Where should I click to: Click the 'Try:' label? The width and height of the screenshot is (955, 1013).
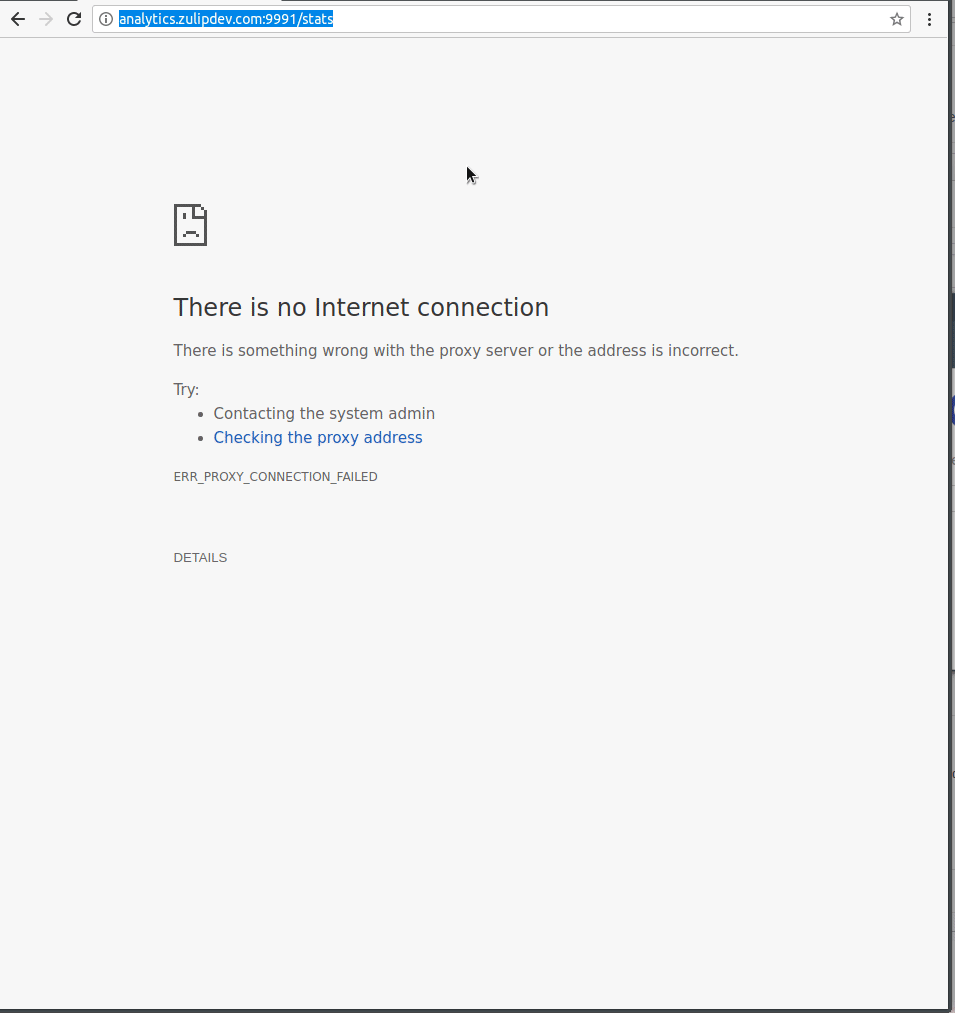[186, 390]
